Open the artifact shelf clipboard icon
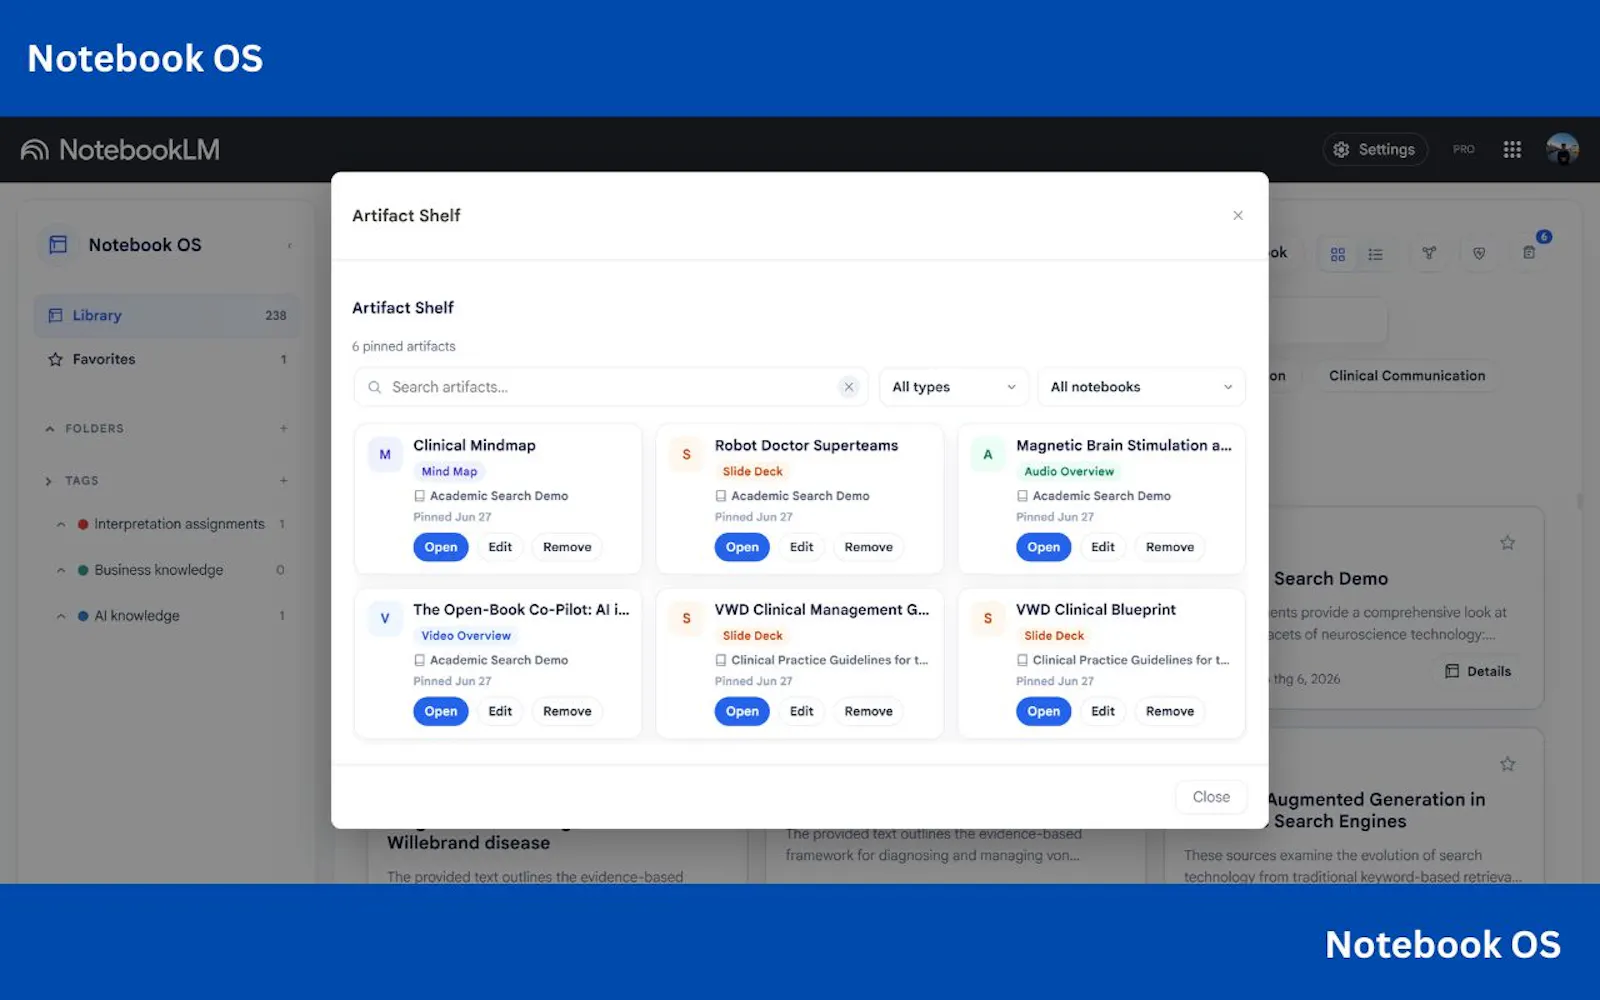1600x1000 pixels. tap(1529, 253)
